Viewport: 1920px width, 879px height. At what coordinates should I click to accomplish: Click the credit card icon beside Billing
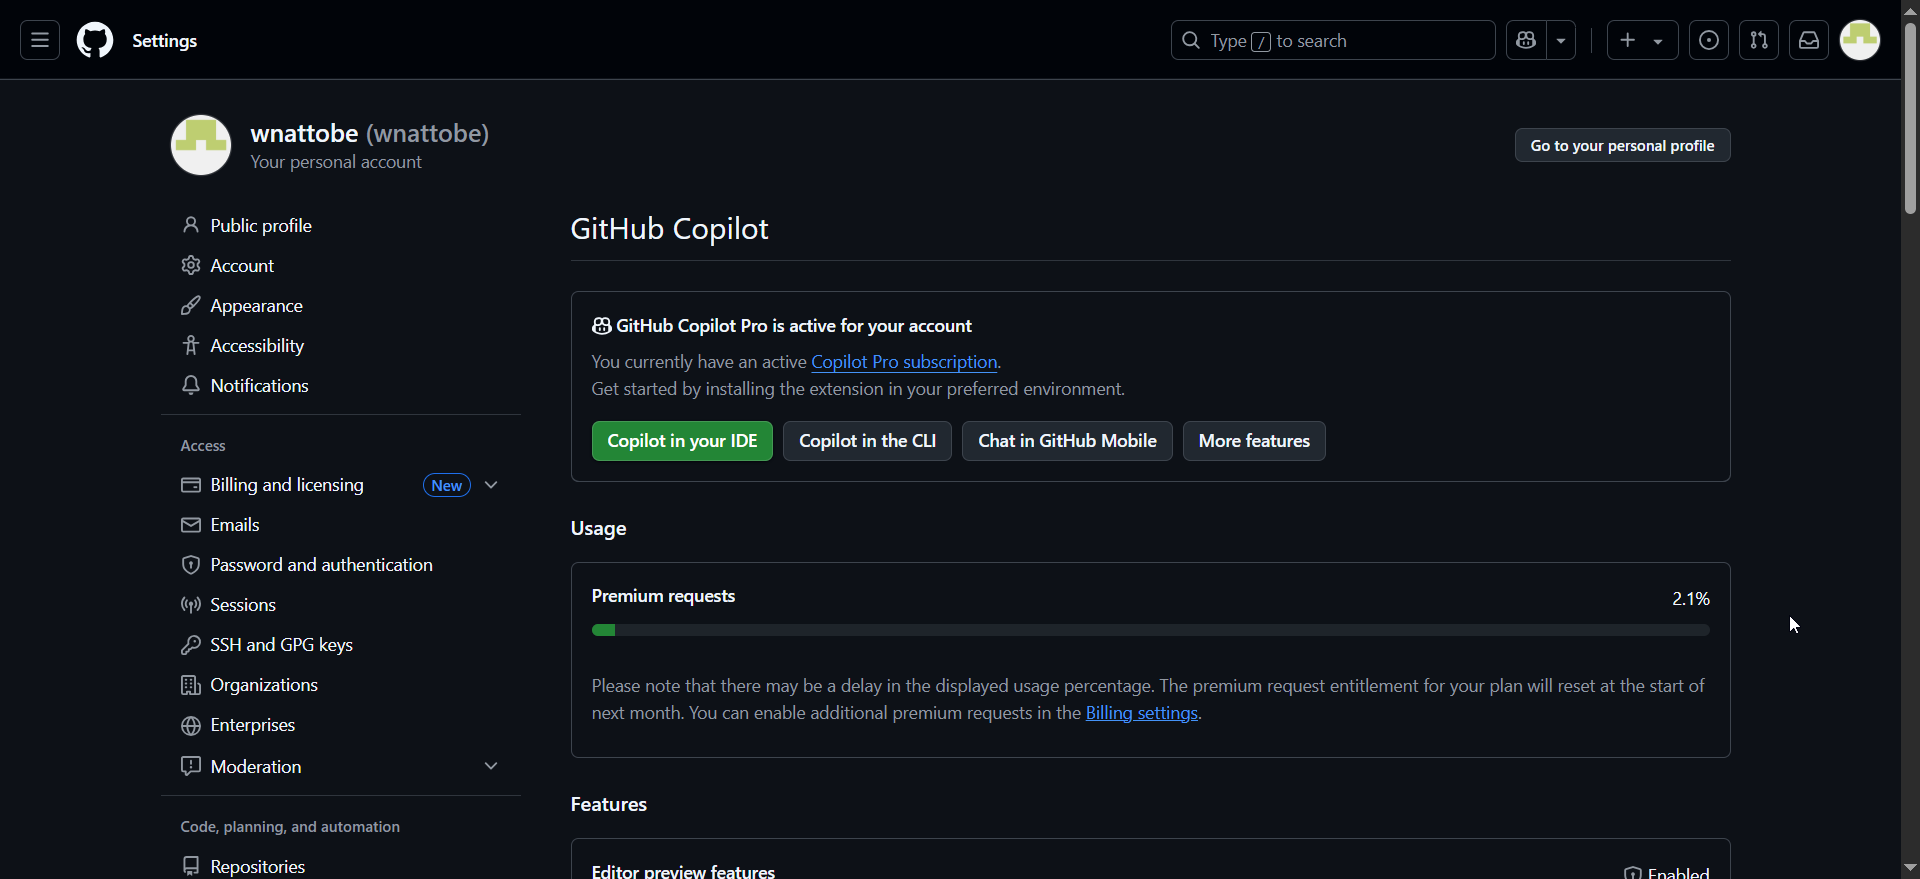191,485
